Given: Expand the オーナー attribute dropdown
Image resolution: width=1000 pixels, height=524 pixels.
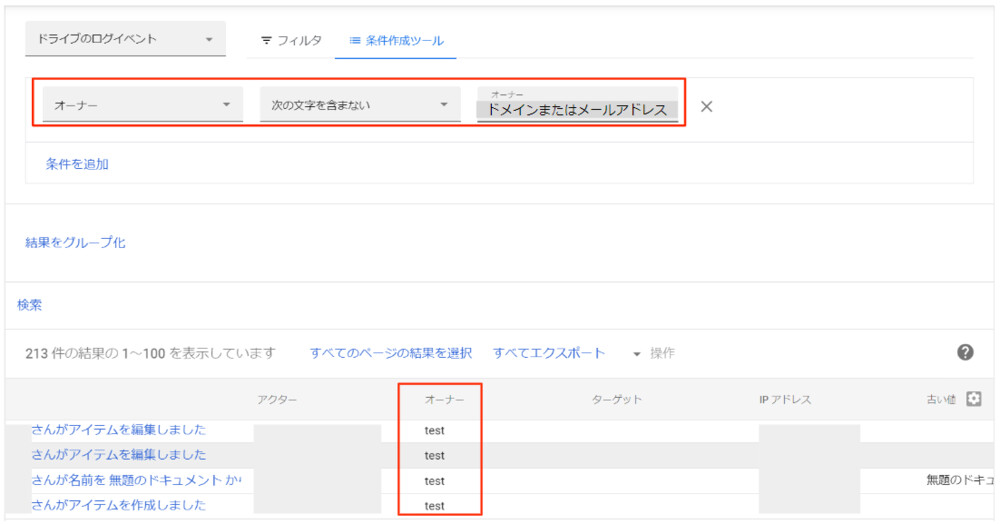Looking at the screenshot, I should [x=142, y=105].
